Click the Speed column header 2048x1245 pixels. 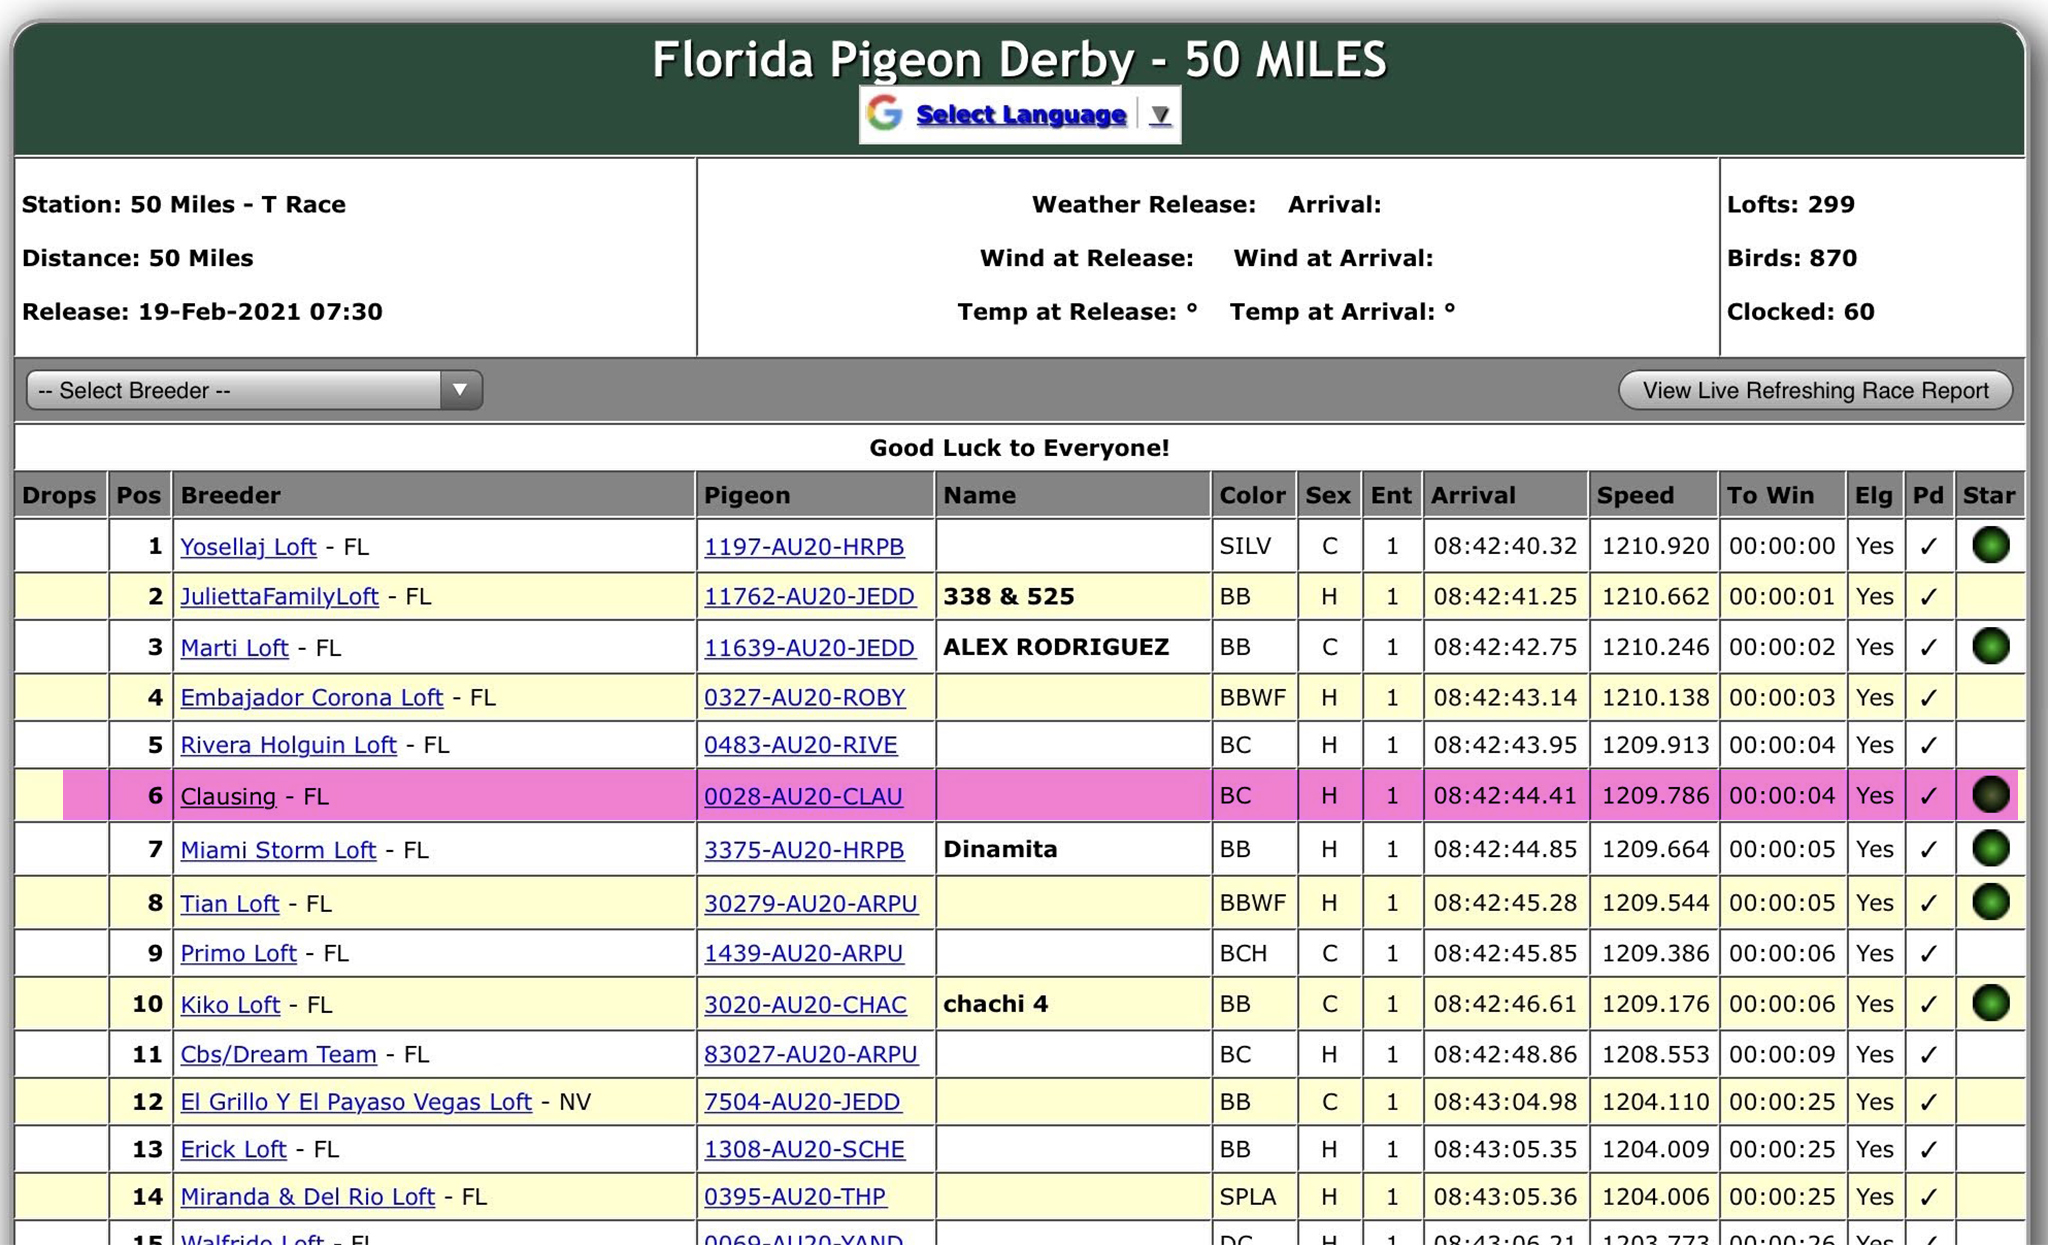1635,495
